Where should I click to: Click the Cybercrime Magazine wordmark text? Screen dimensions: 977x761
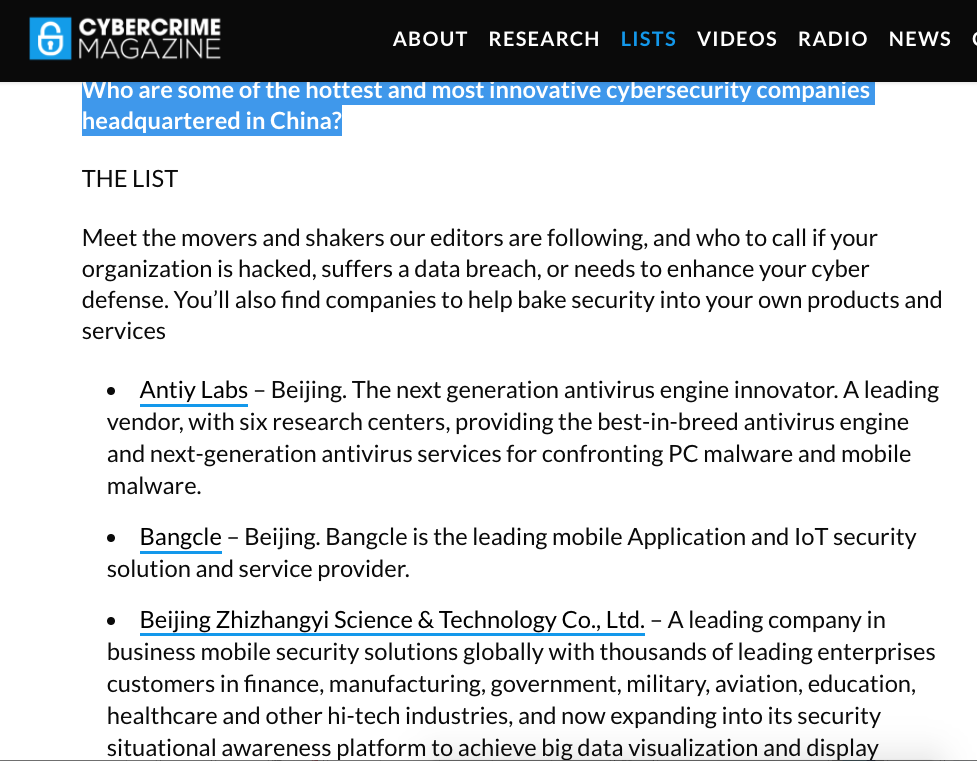coord(150,38)
